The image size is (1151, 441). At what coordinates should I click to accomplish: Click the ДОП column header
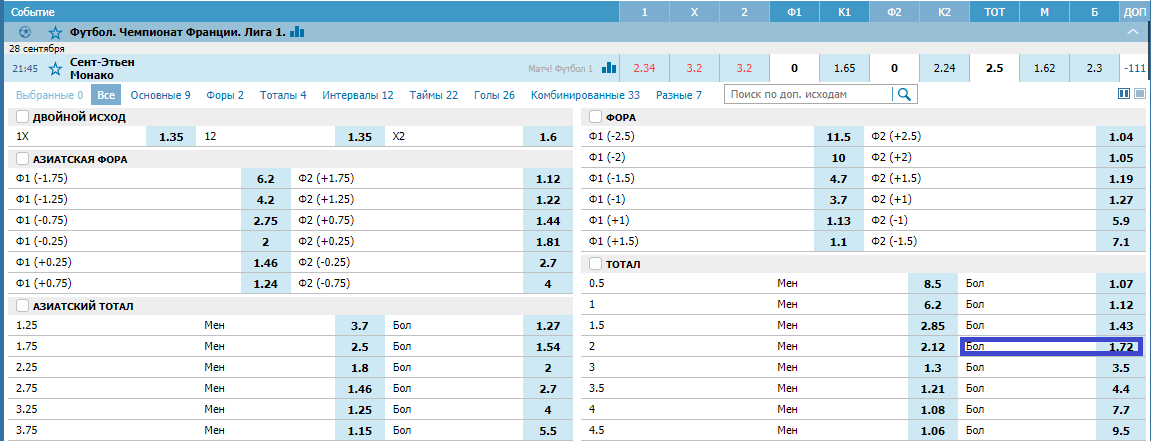coord(1134,12)
